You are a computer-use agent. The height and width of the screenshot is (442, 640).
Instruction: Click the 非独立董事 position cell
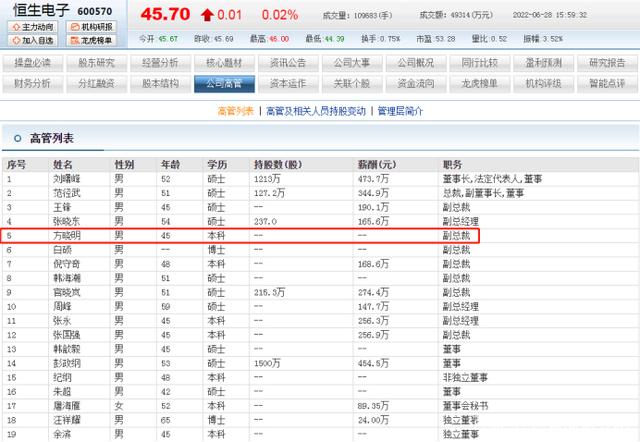(x=466, y=378)
